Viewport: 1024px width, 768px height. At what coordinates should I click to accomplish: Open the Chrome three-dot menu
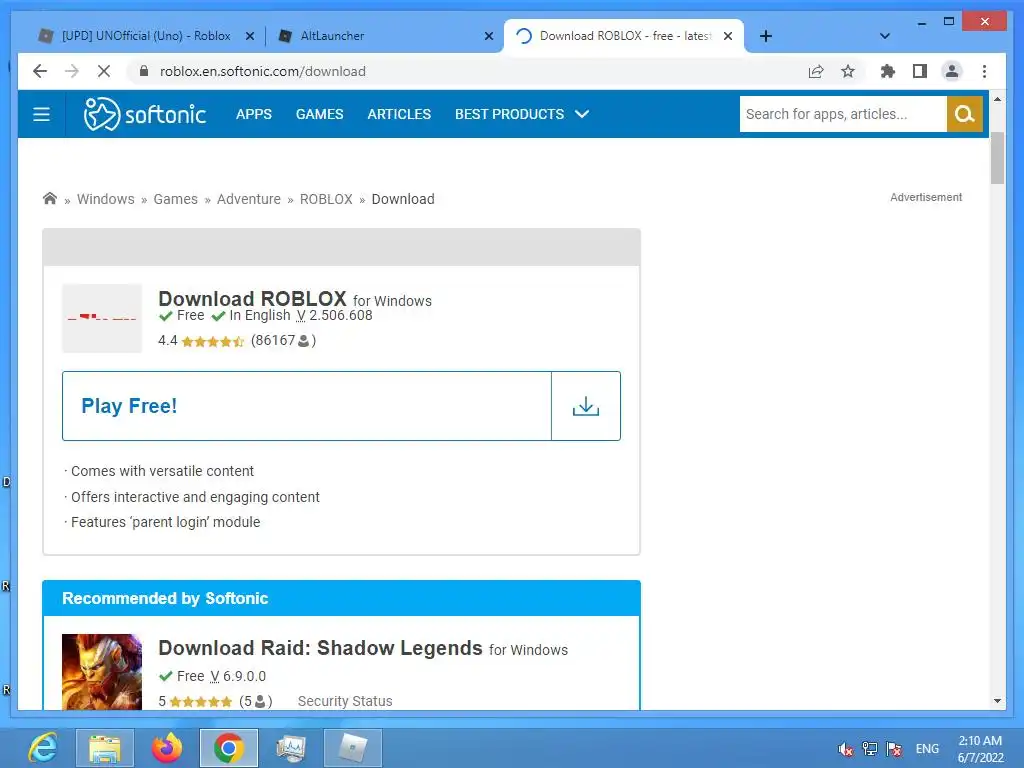pyautogui.click(x=984, y=71)
